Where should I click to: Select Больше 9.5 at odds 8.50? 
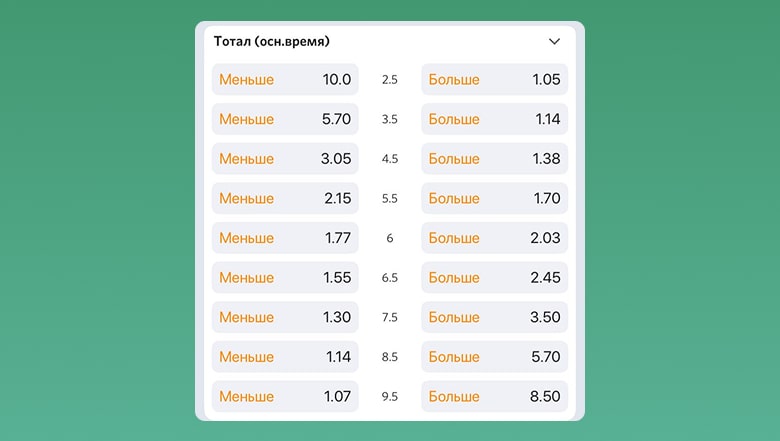(494, 396)
